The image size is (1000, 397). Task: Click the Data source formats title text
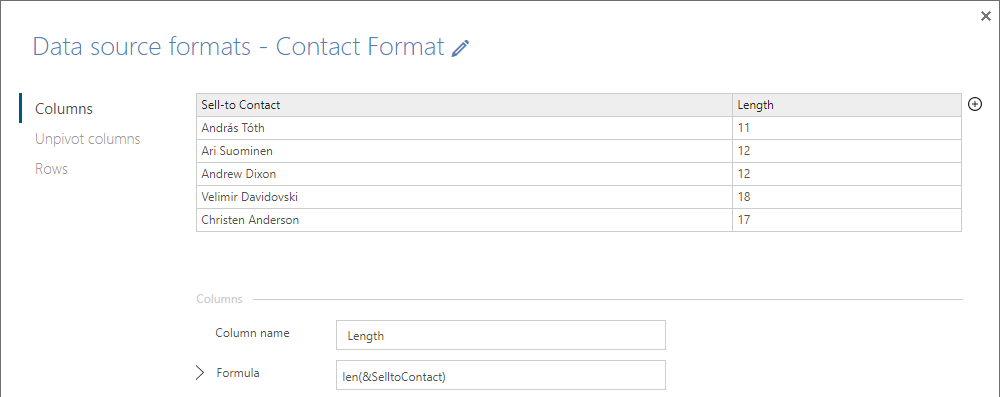142,48
